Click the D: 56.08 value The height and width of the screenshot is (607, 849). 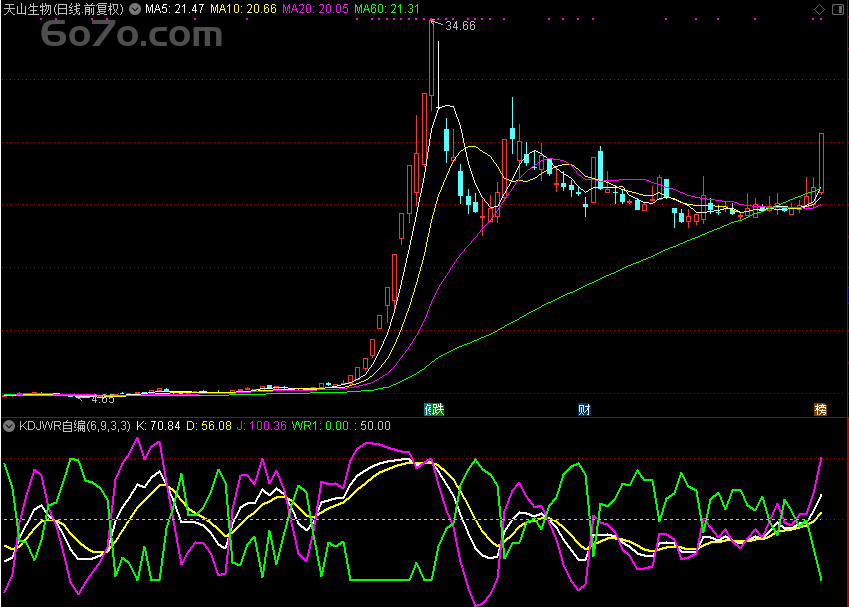click(x=209, y=426)
